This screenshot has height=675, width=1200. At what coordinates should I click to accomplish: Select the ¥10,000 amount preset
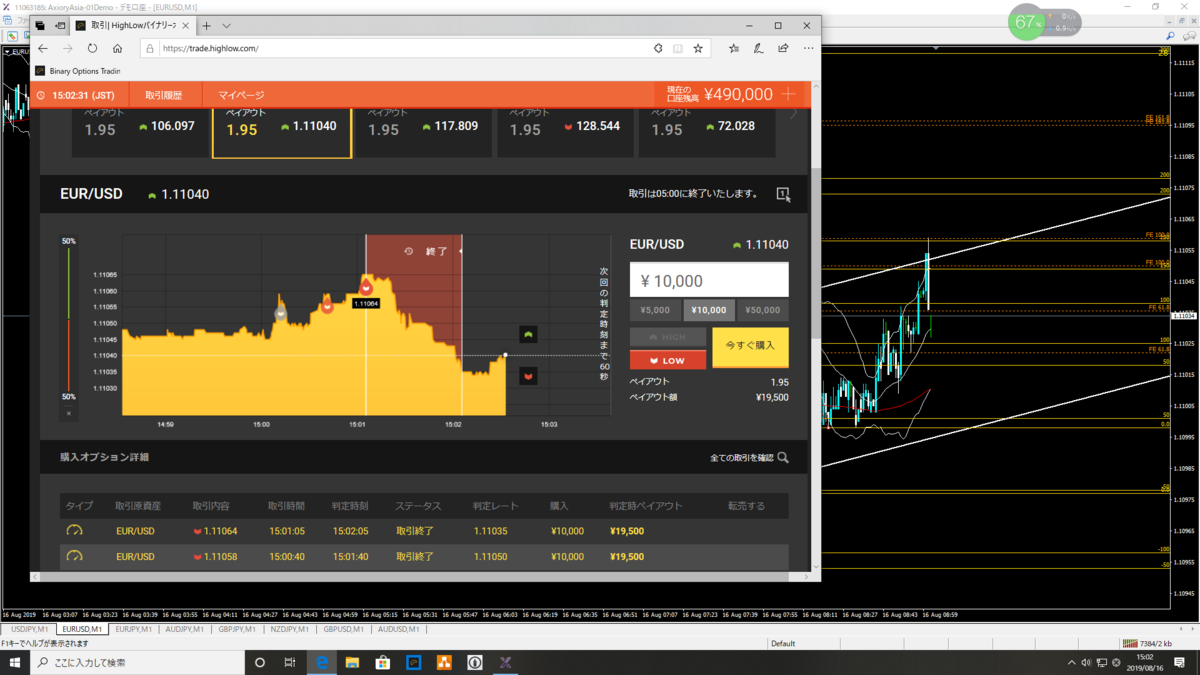709,310
